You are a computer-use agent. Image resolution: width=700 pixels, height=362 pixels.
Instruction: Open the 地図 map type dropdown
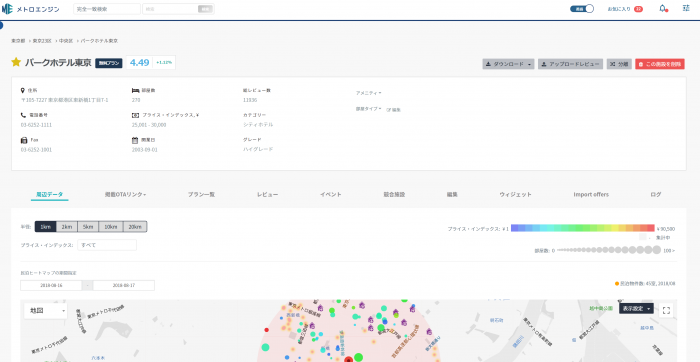click(46, 311)
